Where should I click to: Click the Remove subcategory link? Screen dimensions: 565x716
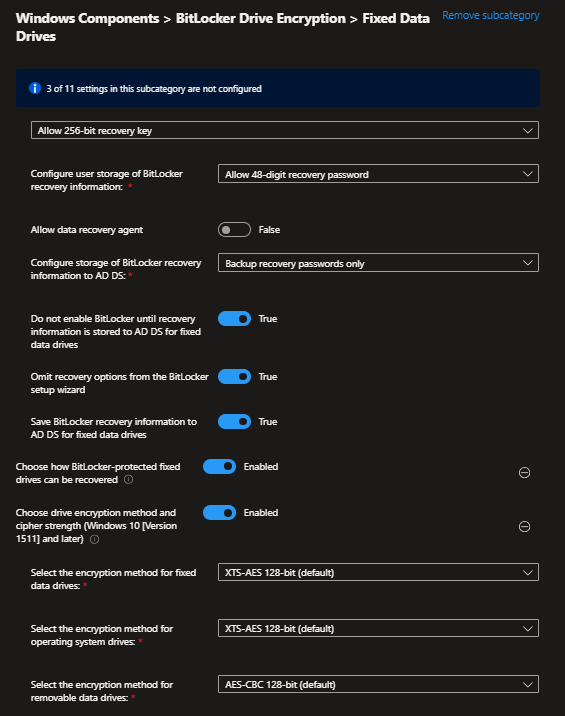point(491,16)
